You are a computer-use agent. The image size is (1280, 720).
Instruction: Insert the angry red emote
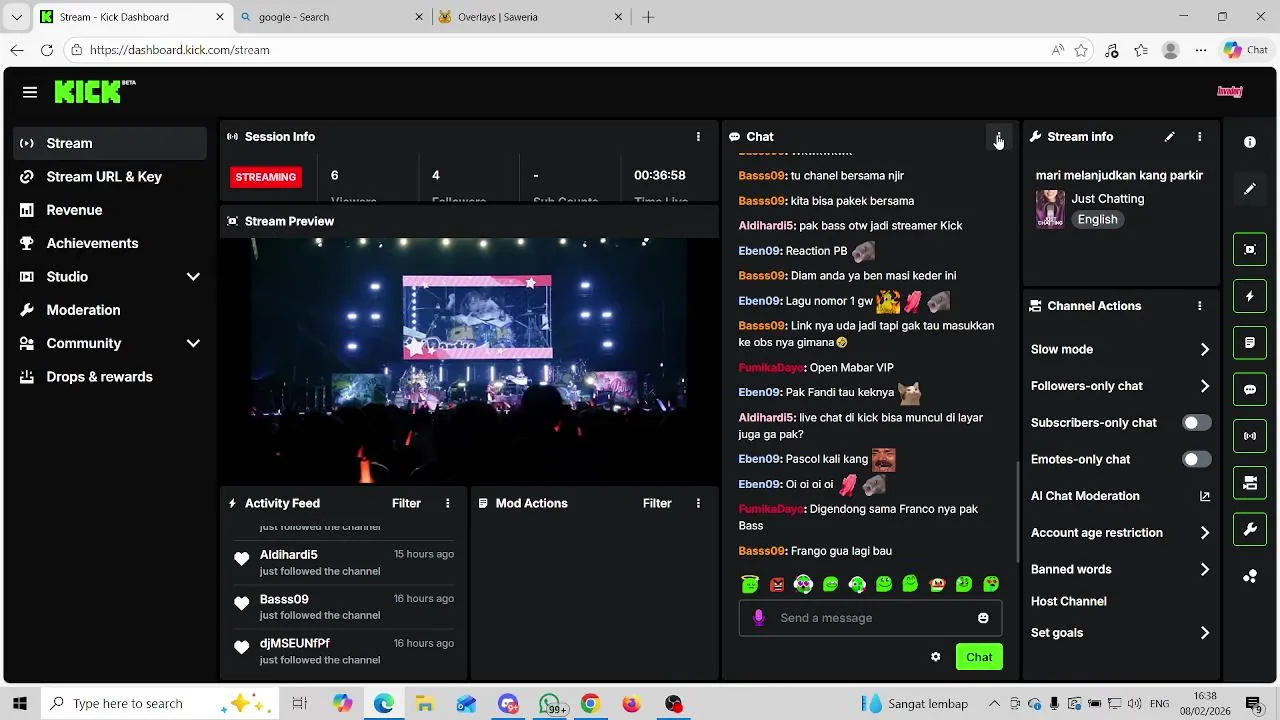tap(777, 584)
